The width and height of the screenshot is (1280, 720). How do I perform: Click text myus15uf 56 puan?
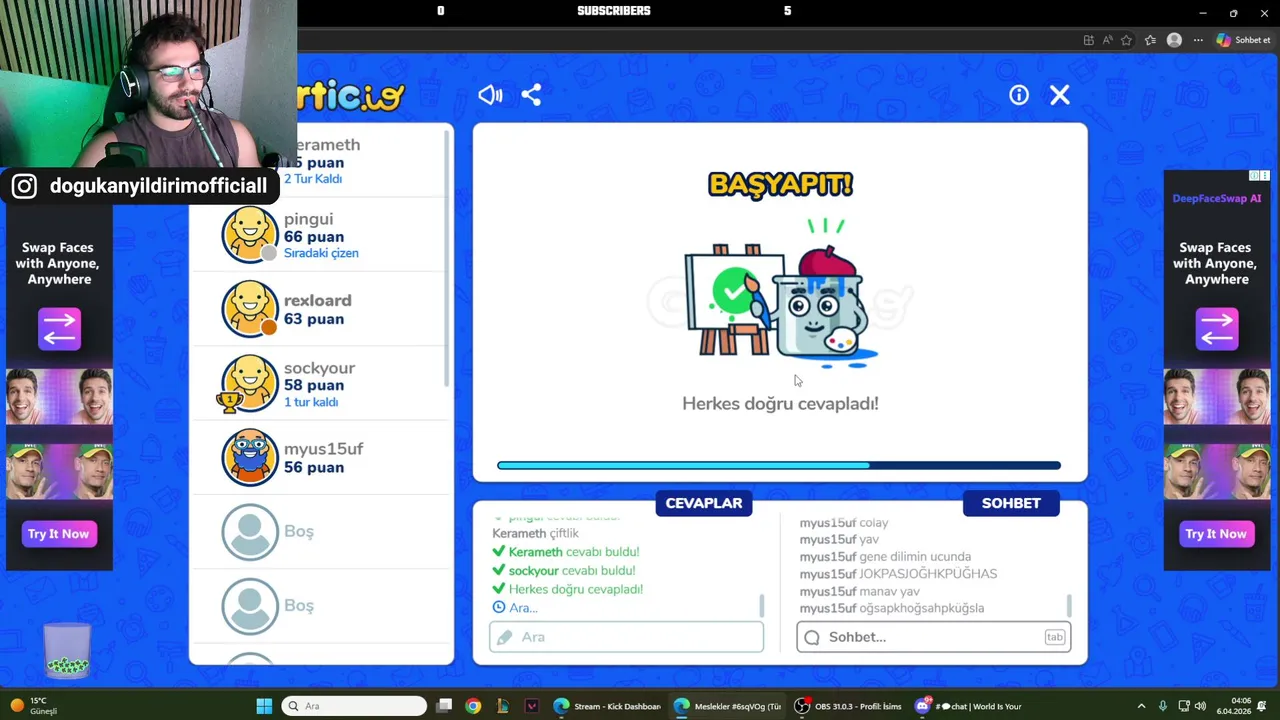323,458
